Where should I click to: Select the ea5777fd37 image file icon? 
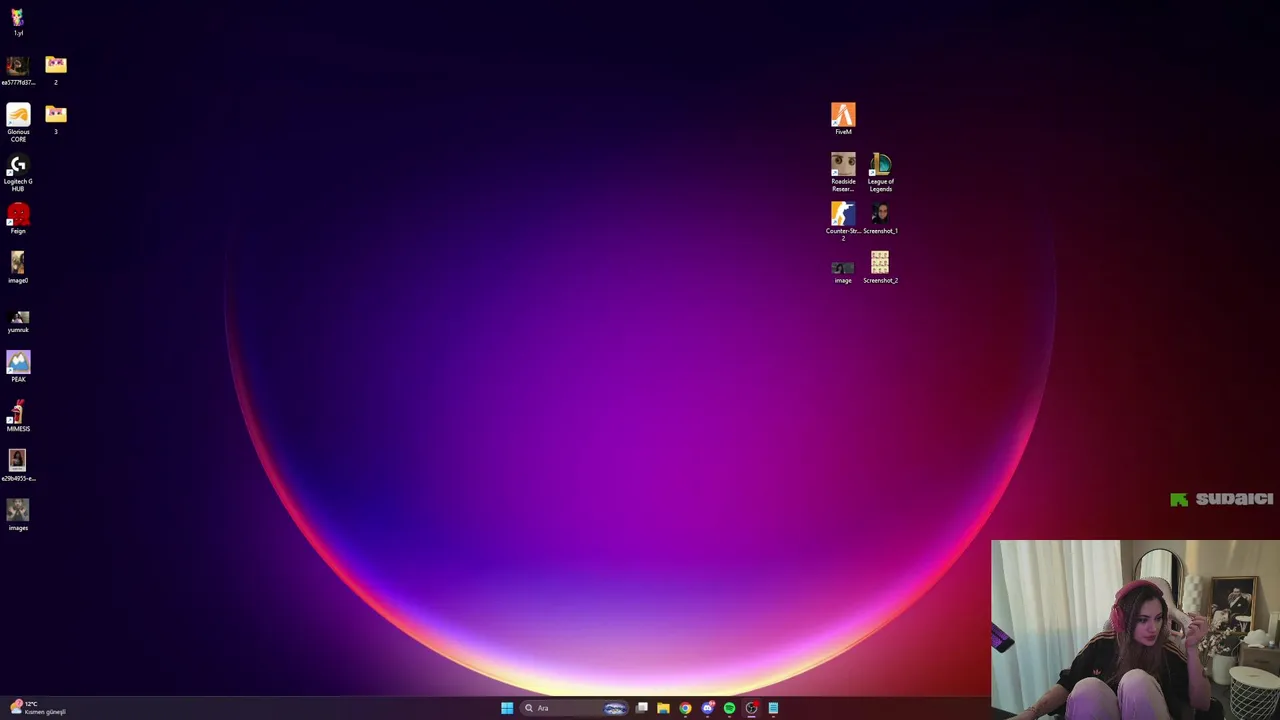[18, 70]
